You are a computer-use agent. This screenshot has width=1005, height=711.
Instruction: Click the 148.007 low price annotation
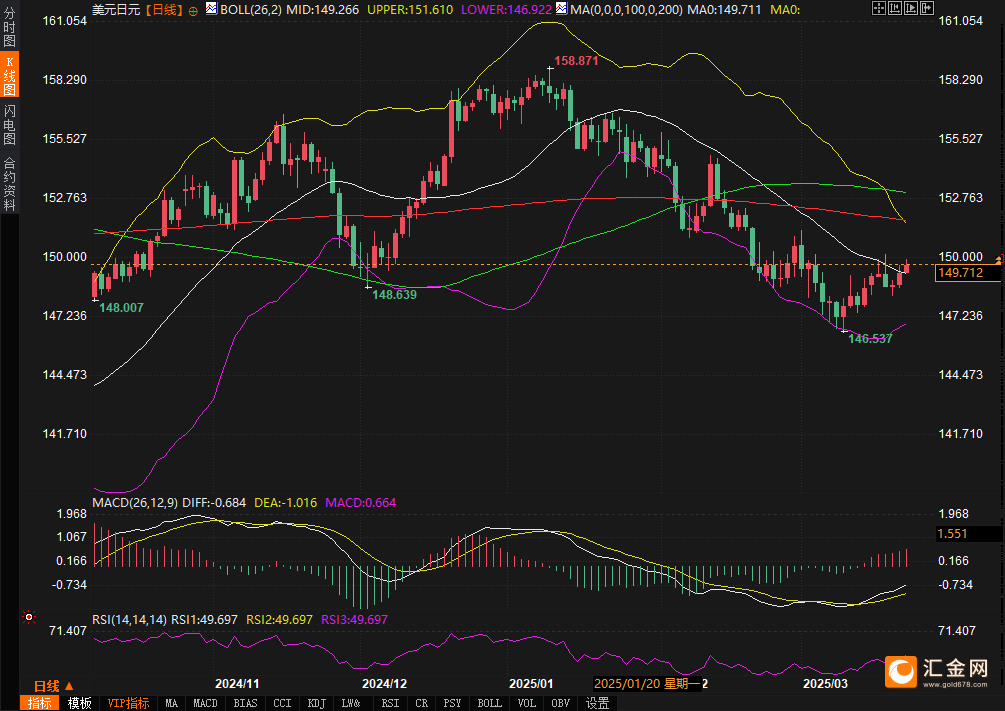[x=121, y=308]
